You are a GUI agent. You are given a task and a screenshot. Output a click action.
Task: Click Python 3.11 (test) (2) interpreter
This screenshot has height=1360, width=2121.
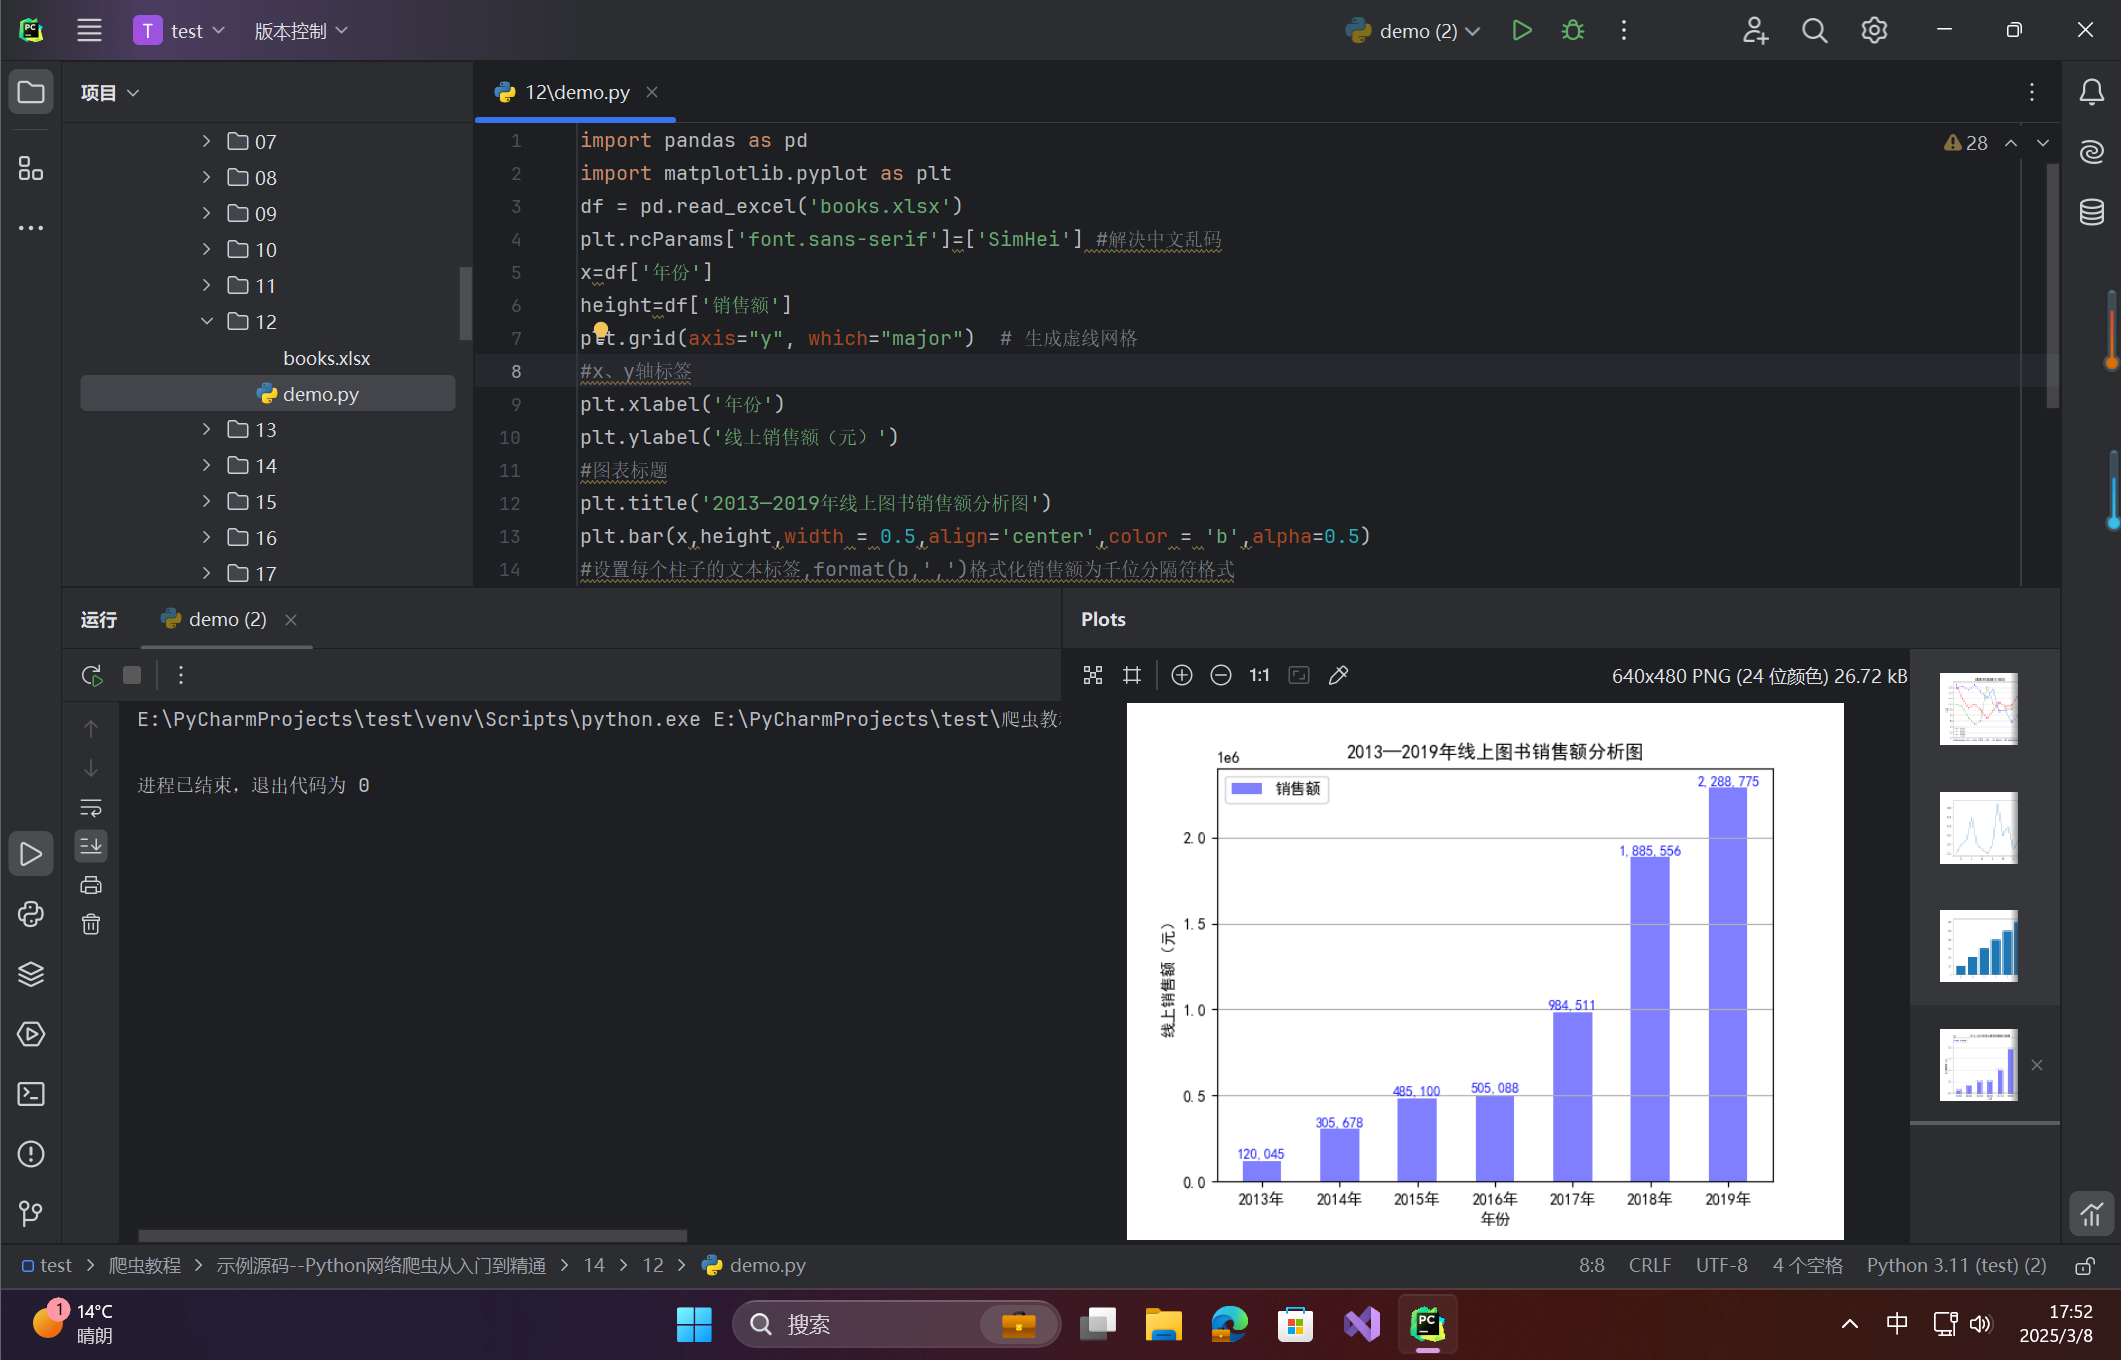point(1956,1265)
